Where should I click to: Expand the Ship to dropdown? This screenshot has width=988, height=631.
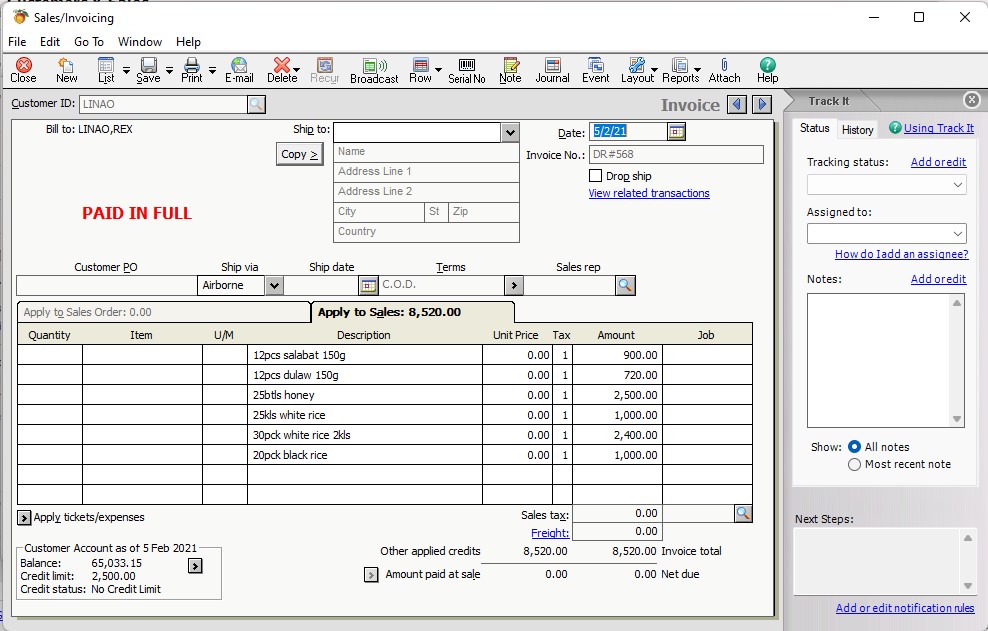tap(510, 132)
